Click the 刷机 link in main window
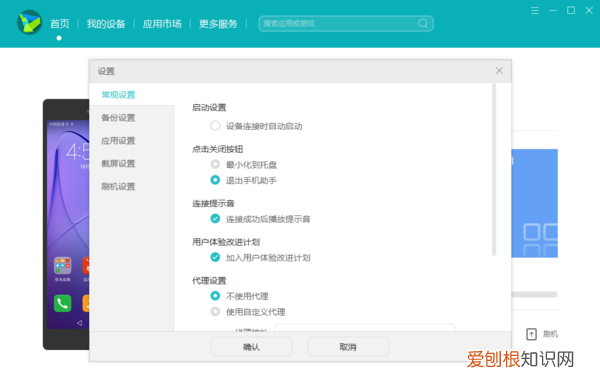The image size is (600, 378). pyautogui.click(x=550, y=334)
